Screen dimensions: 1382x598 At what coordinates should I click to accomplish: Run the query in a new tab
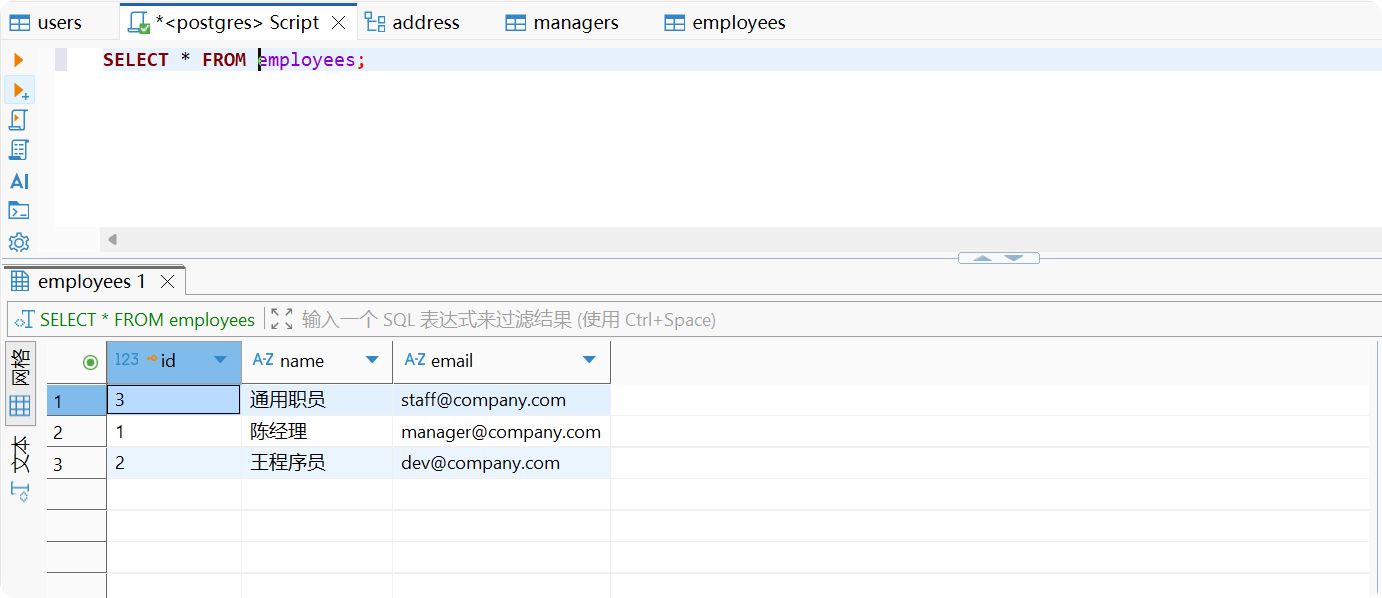(20, 90)
